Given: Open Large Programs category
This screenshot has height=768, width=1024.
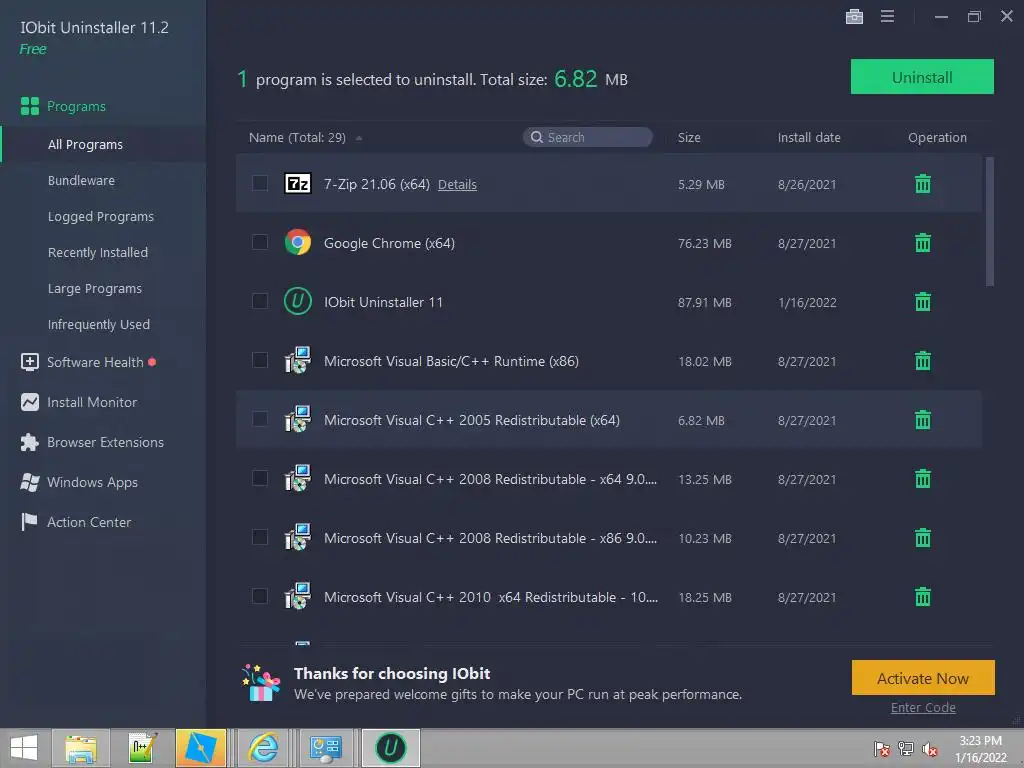Looking at the screenshot, I should [x=95, y=288].
